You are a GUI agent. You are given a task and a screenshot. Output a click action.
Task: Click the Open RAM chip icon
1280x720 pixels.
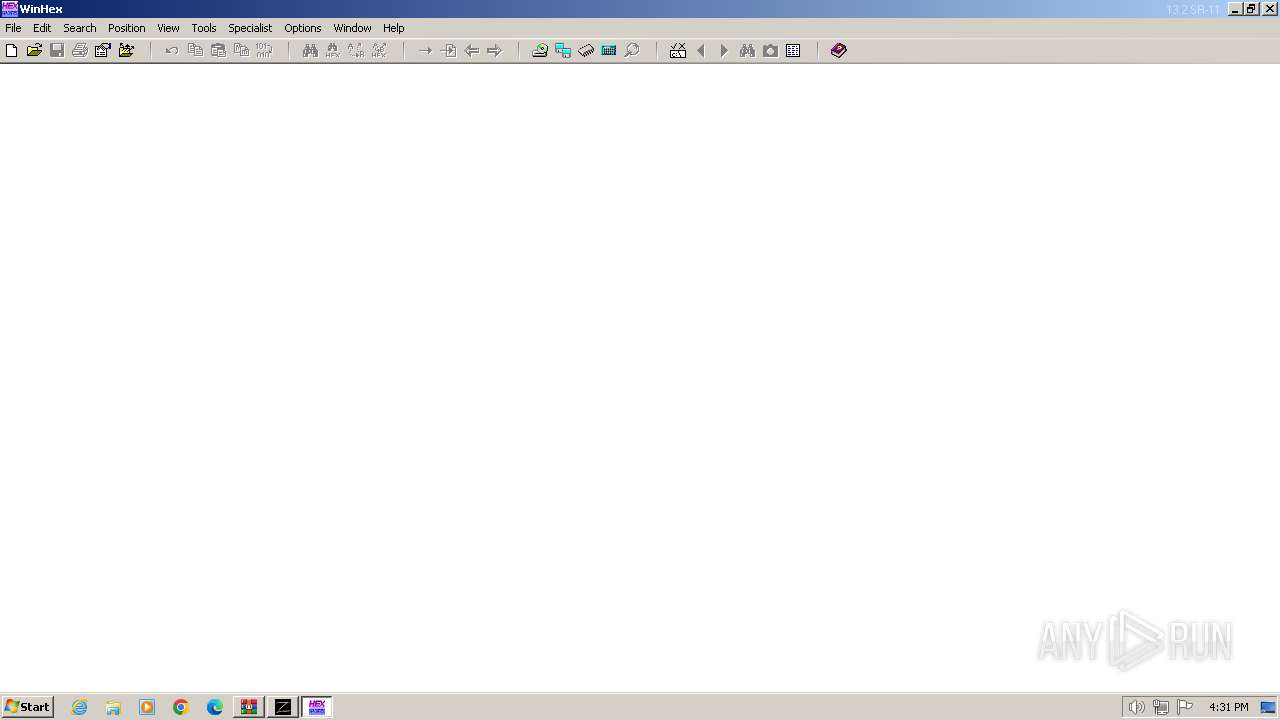tap(586, 50)
